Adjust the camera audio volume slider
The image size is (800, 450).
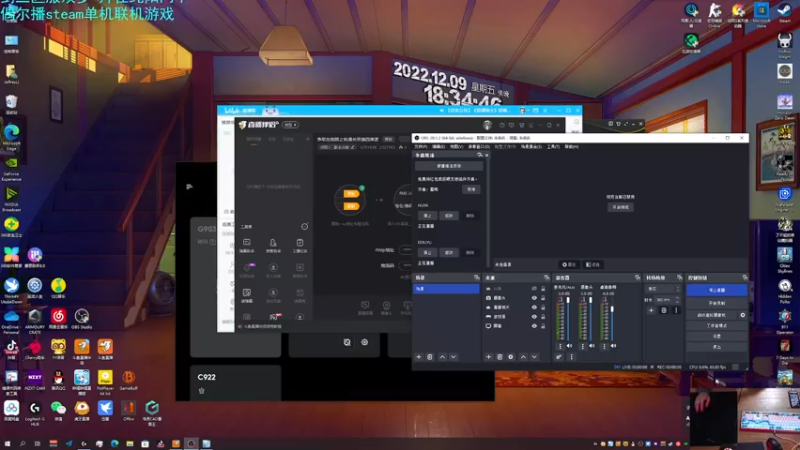pos(590,319)
